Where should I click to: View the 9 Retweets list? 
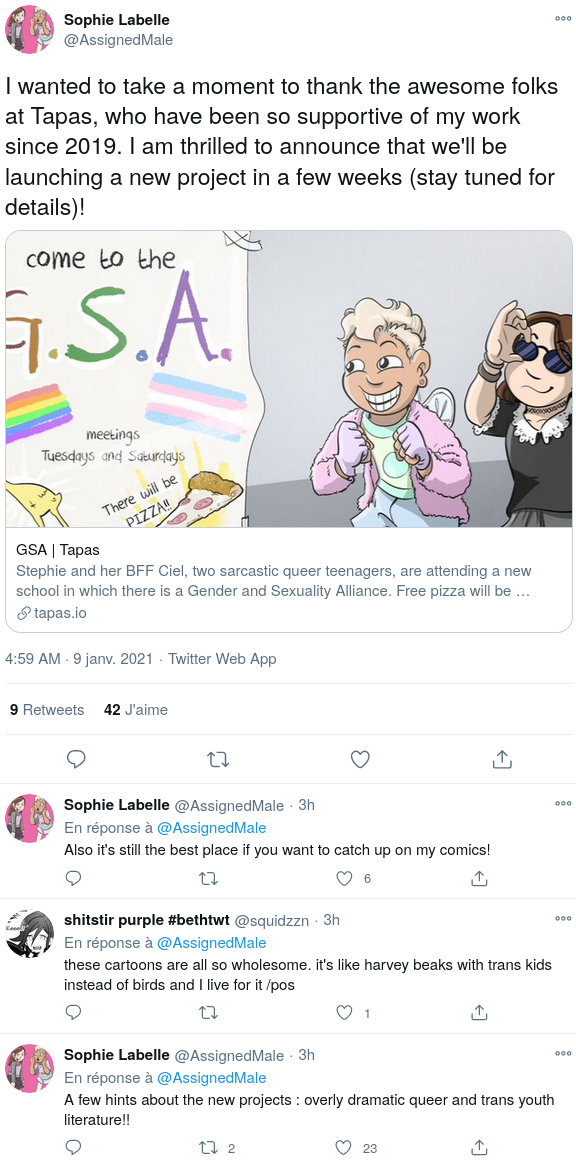pyautogui.click(x=47, y=710)
